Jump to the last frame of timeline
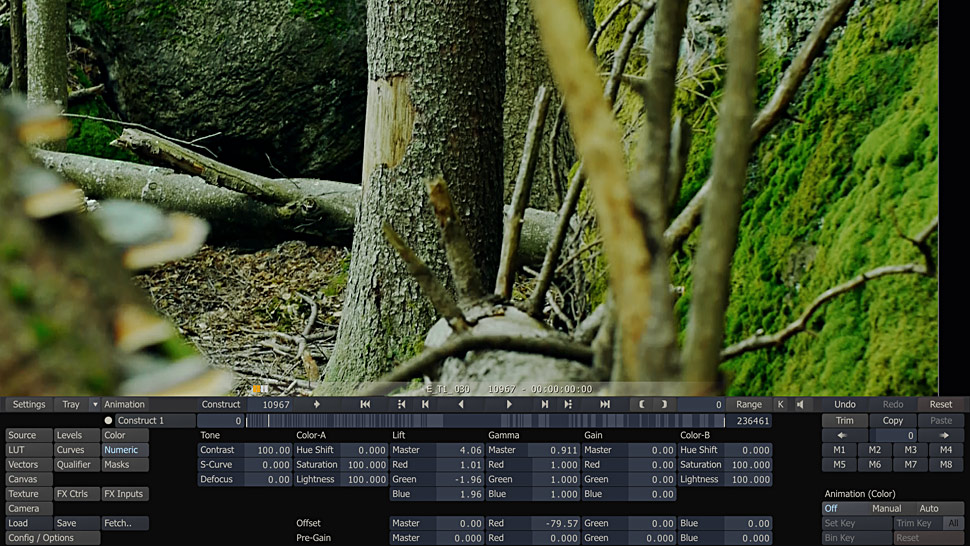 [605, 404]
